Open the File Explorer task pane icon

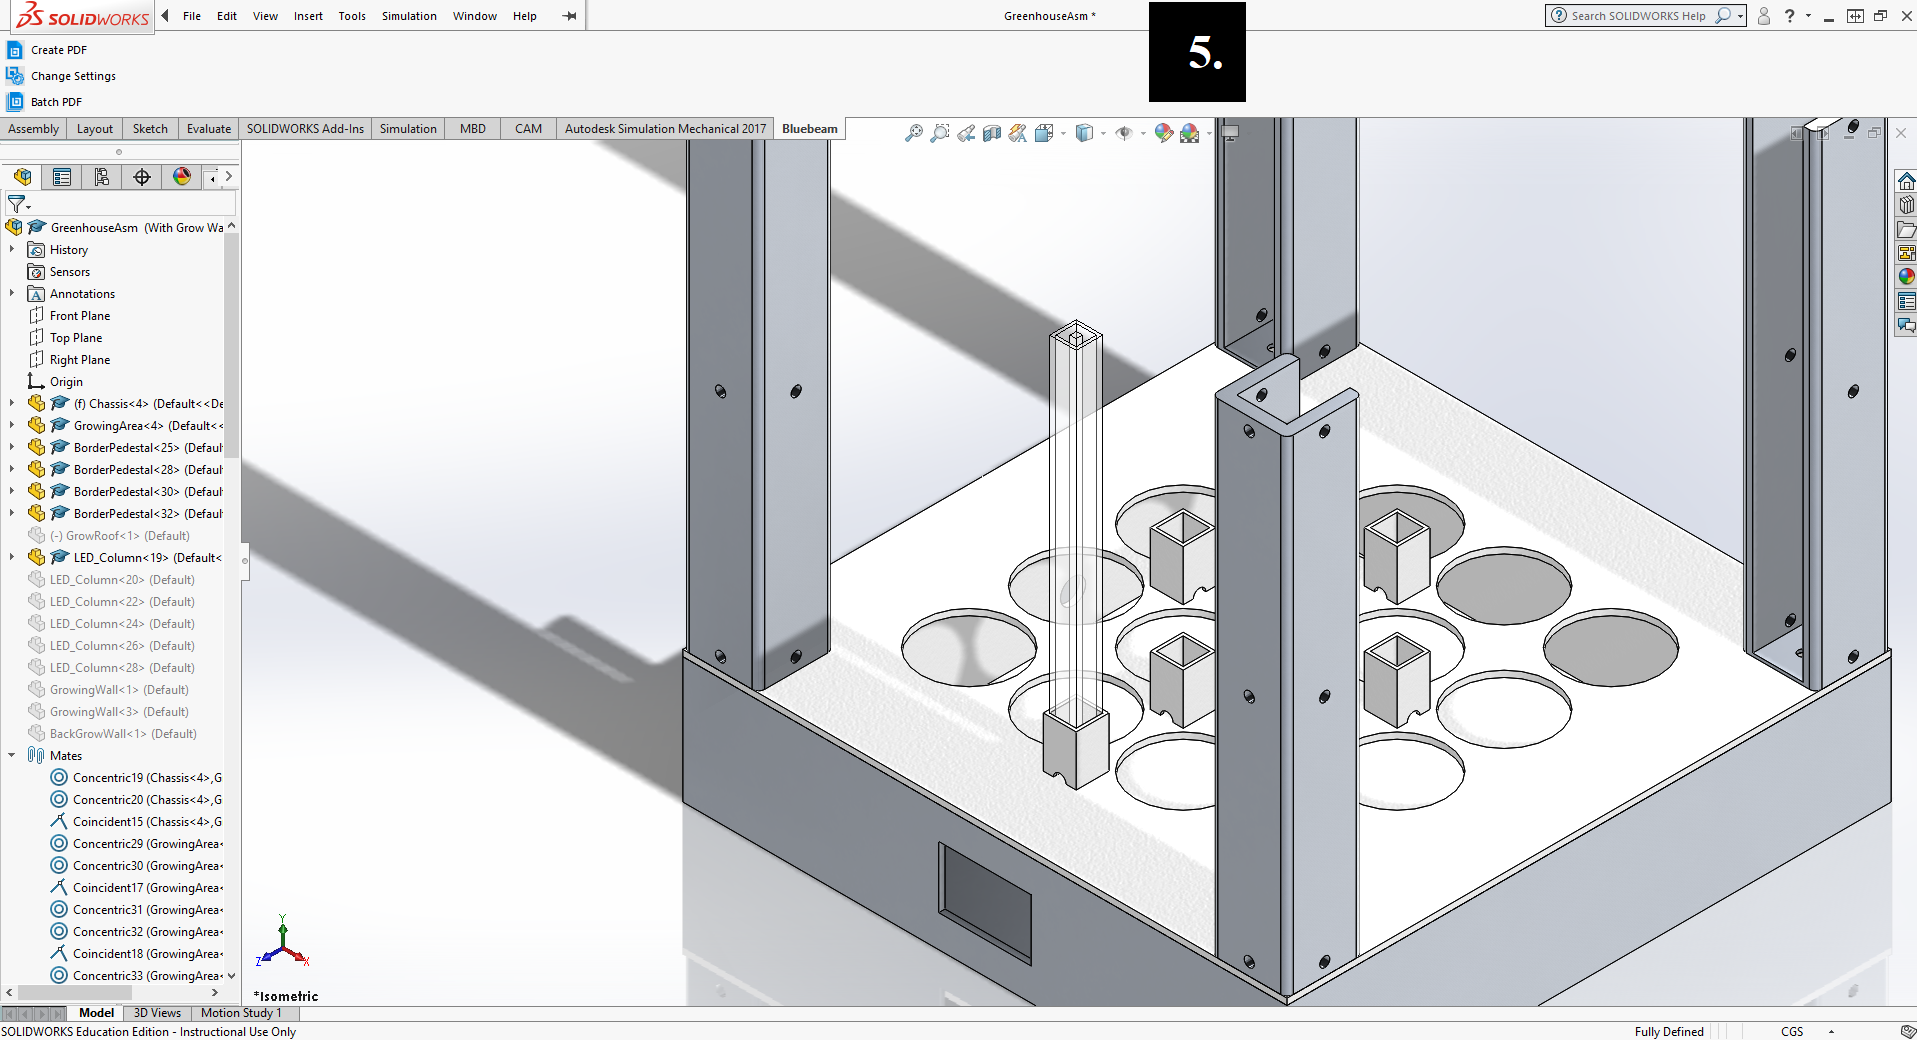tap(1907, 229)
